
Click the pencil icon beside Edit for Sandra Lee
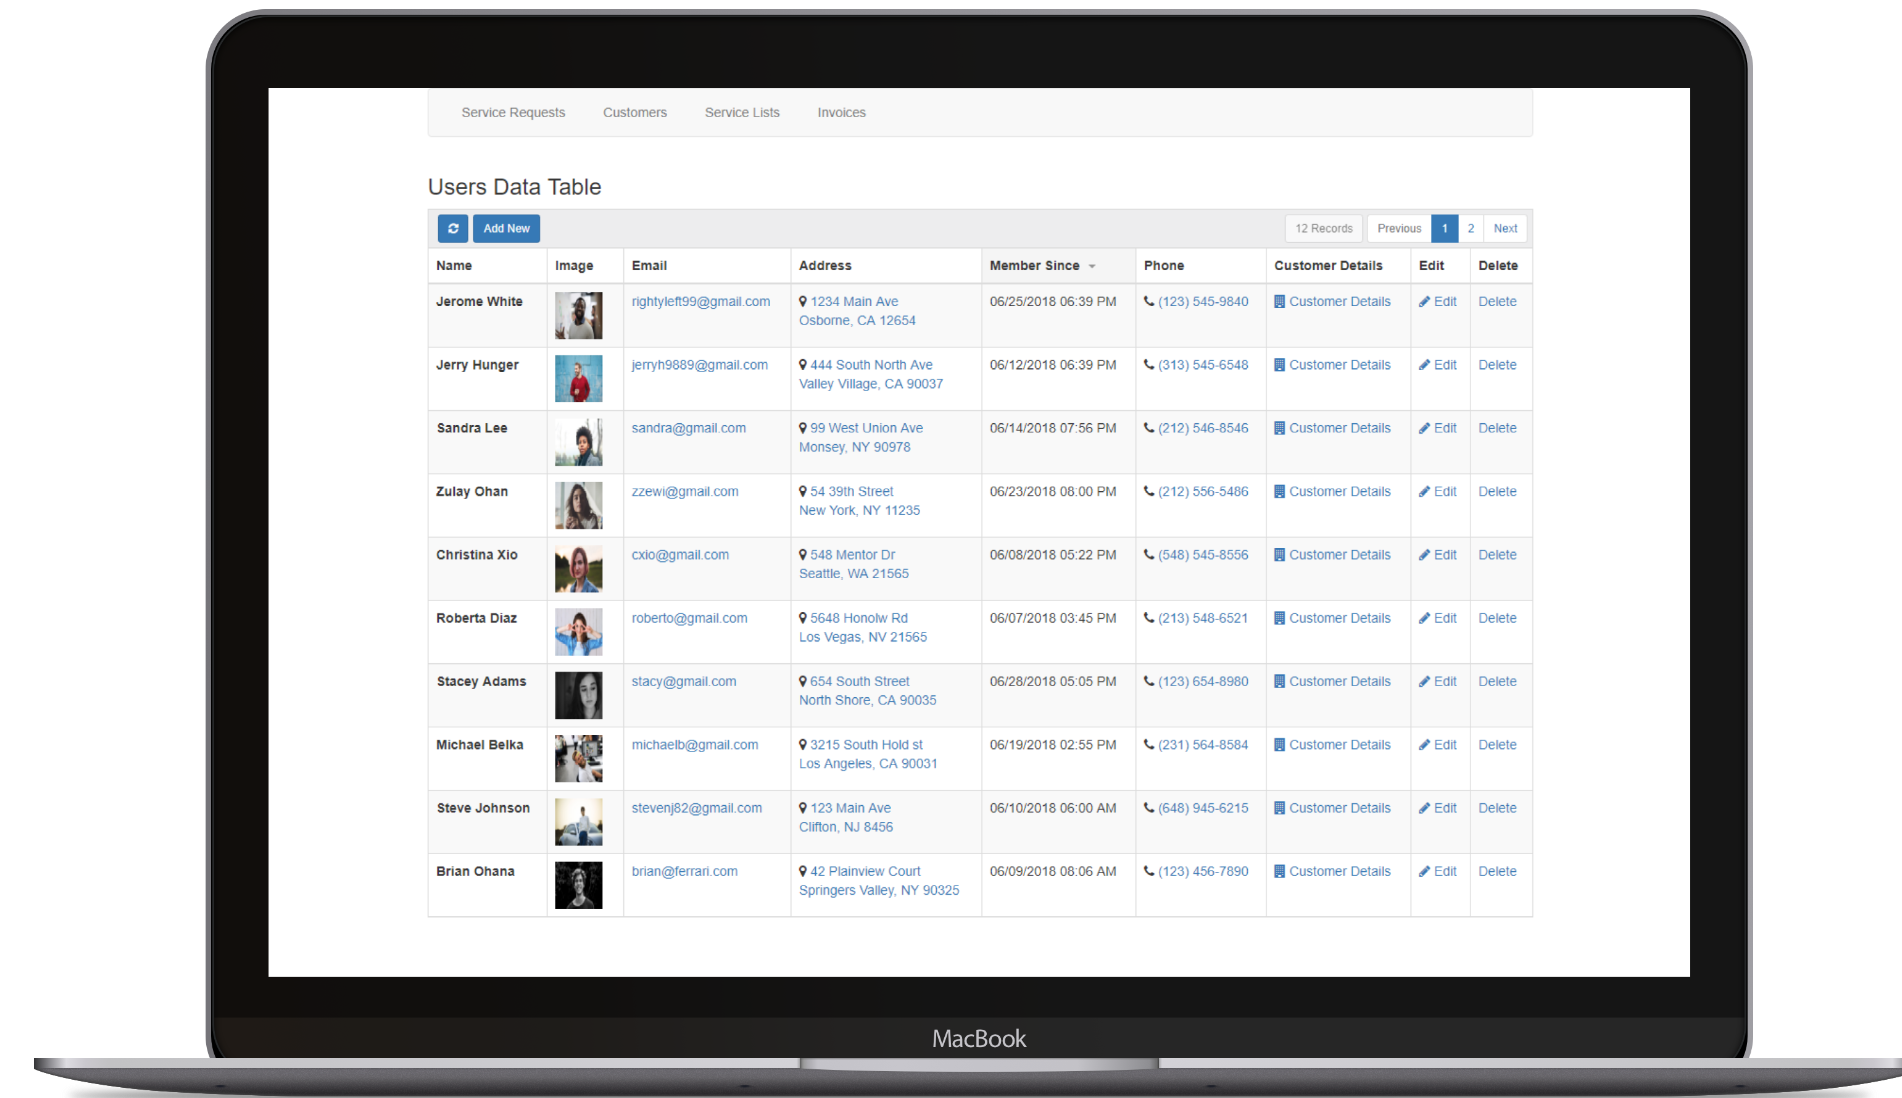pos(1426,427)
